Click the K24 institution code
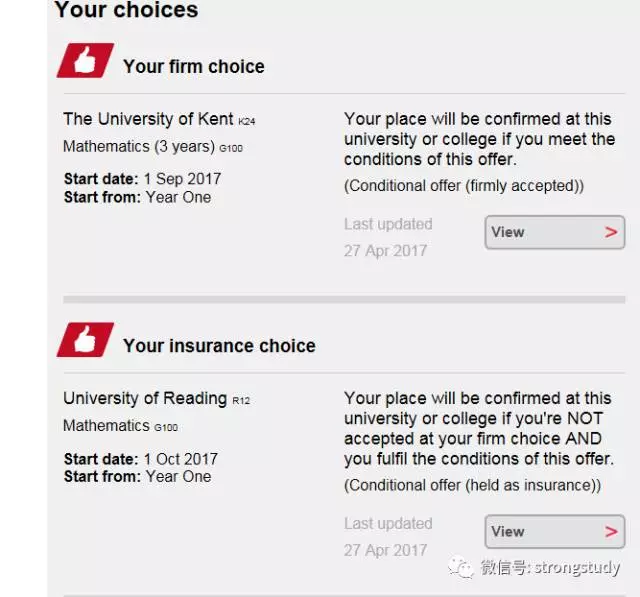Screen dimensions: 640x597 (x=247, y=121)
